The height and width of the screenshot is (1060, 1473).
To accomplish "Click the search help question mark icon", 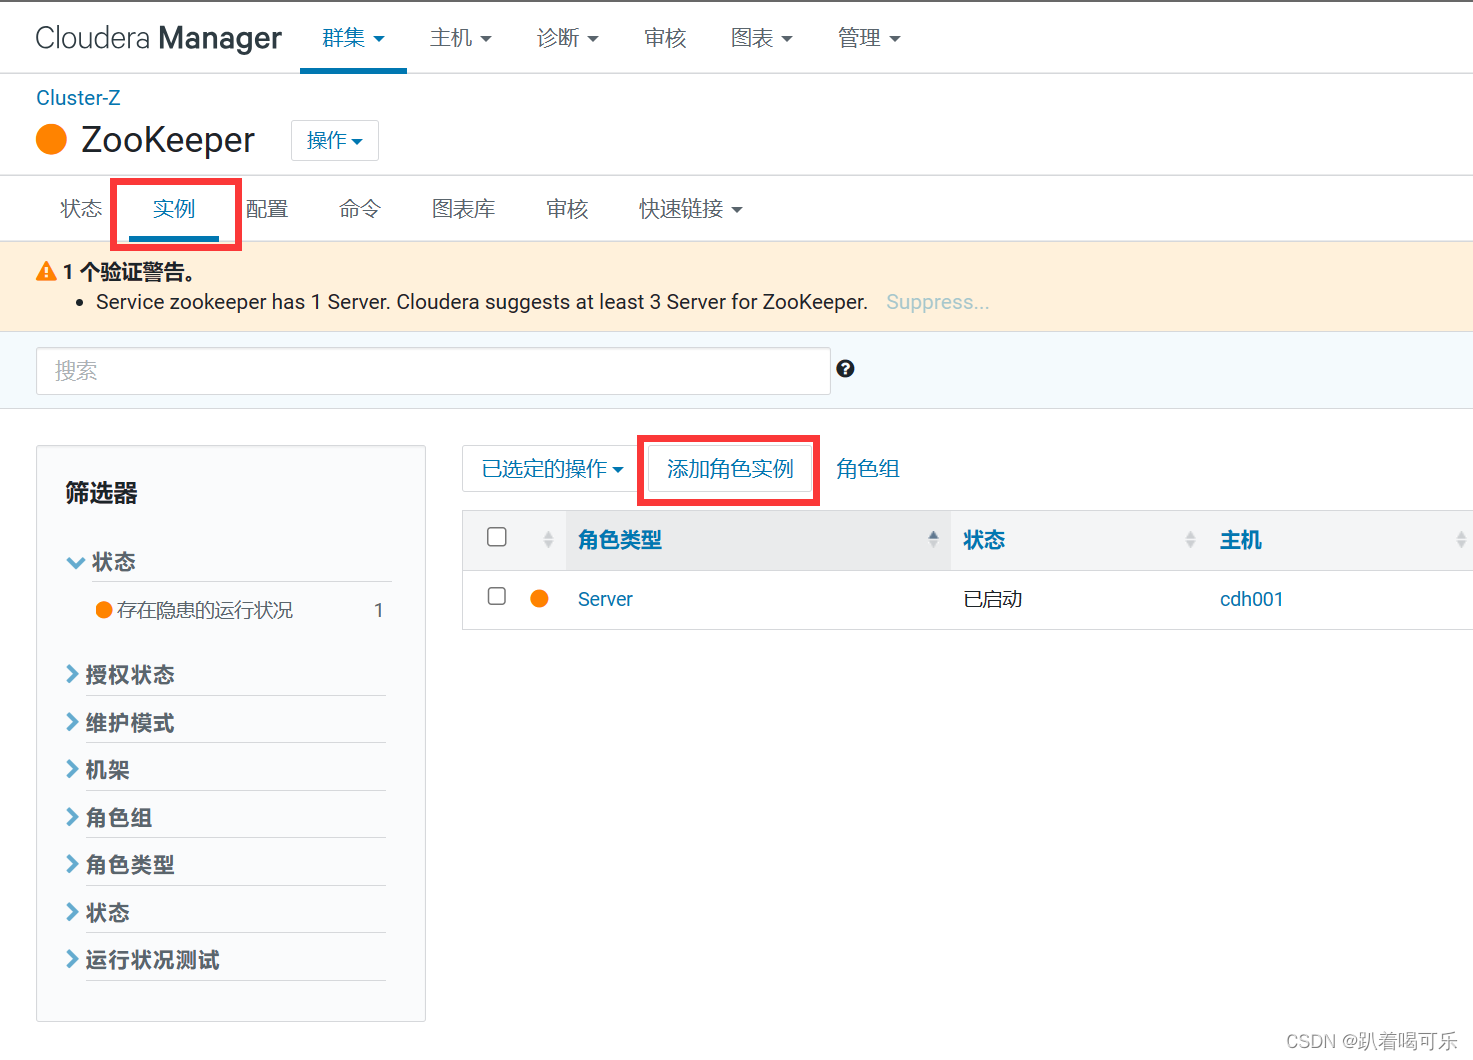I will pos(845,369).
